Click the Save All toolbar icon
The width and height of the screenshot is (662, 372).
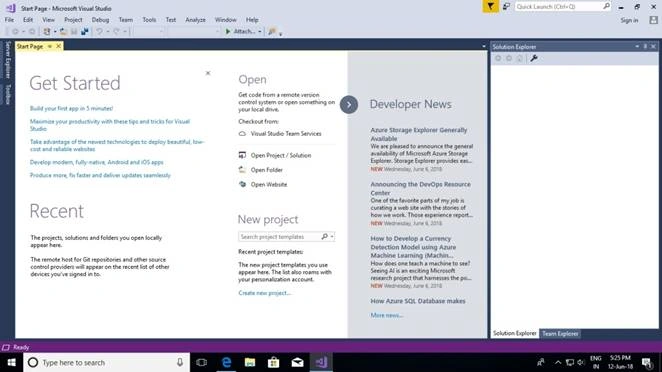click(x=84, y=32)
